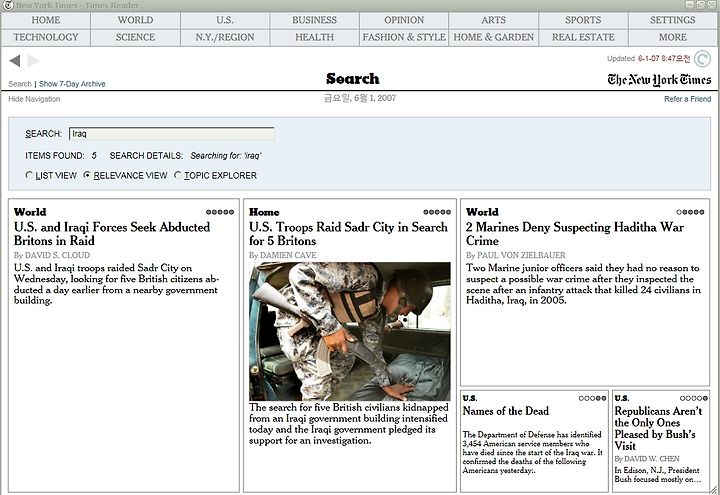The height and width of the screenshot is (495, 720).
Task: Click the Times Reader app icon in title bar
Action: pos(8,6)
